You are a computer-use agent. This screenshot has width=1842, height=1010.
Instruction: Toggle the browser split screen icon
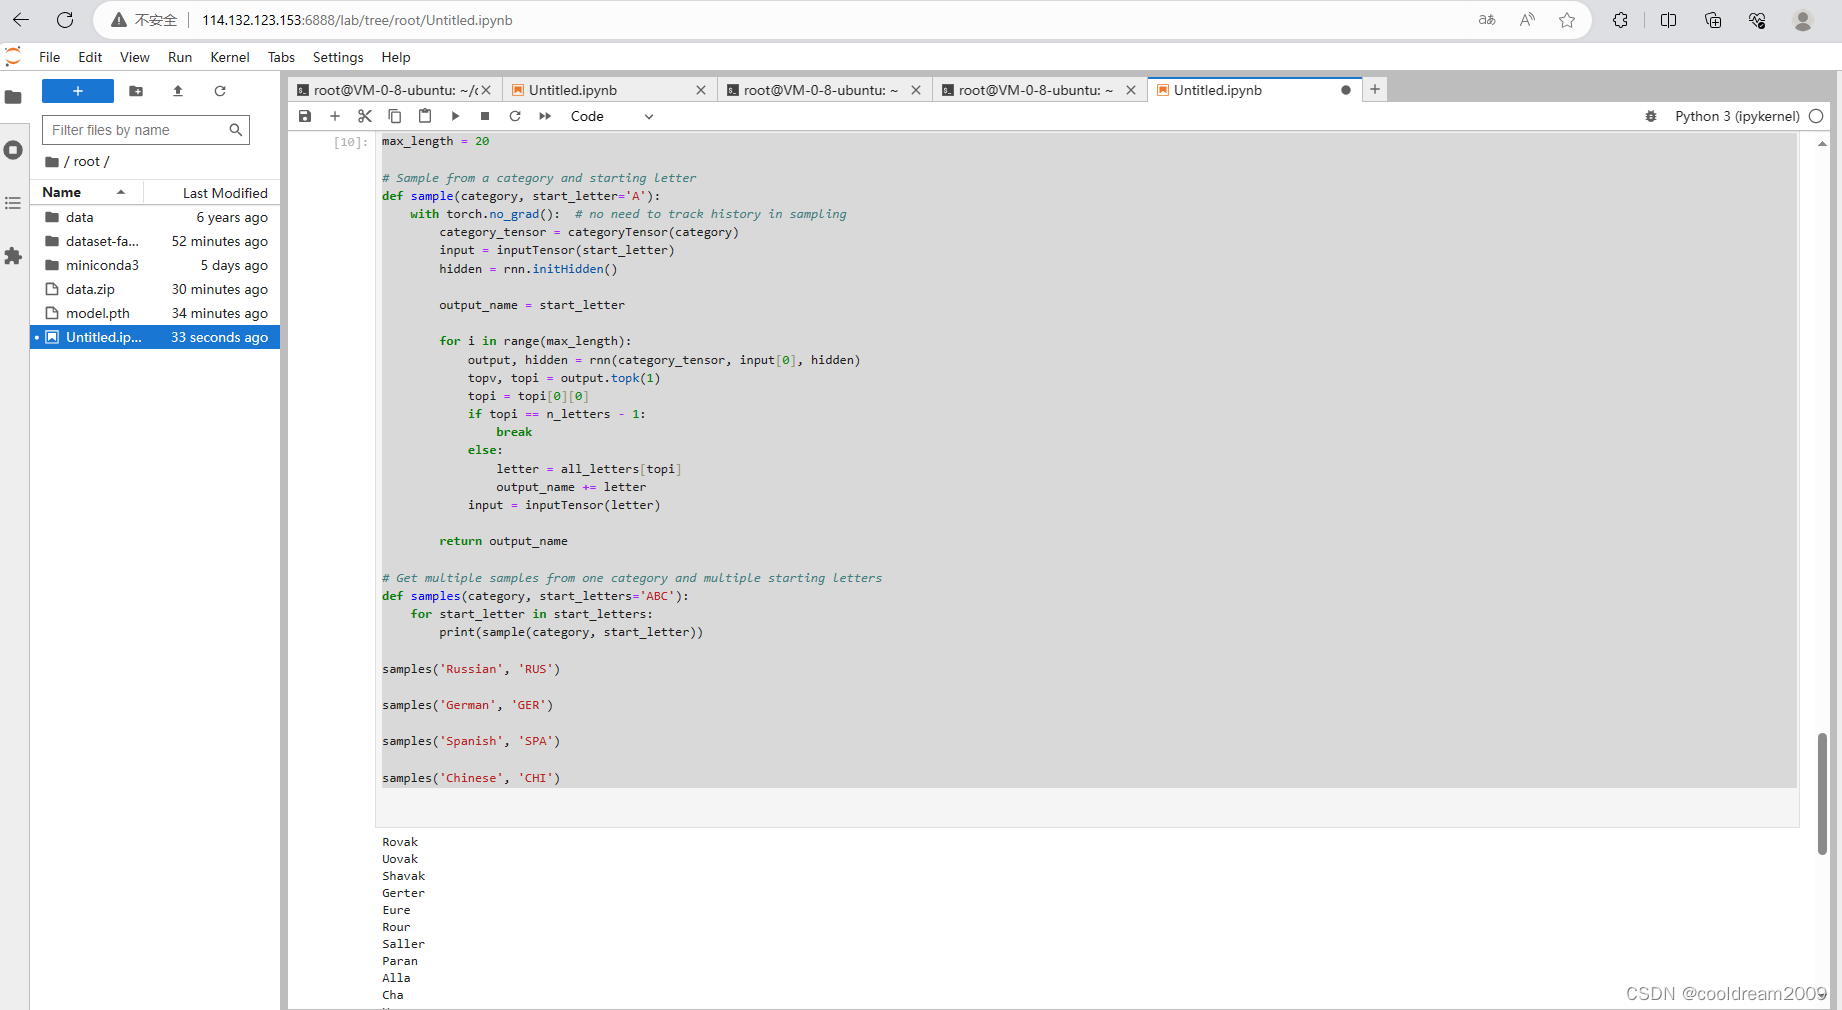pos(1668,20)
